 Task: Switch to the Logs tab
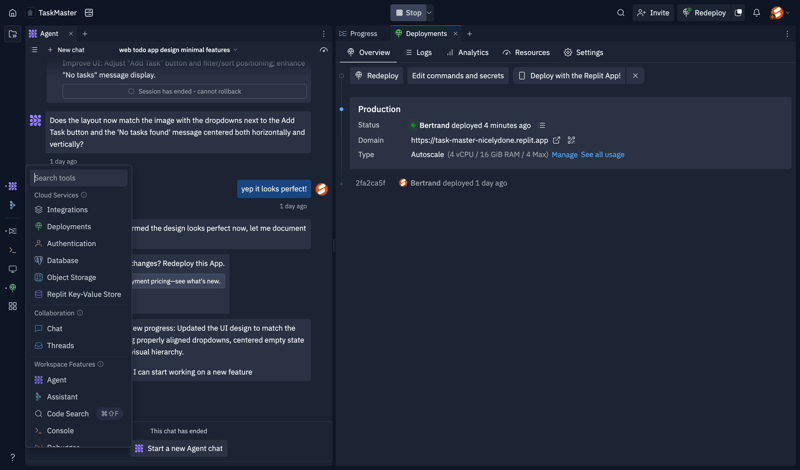click(418, 53)
